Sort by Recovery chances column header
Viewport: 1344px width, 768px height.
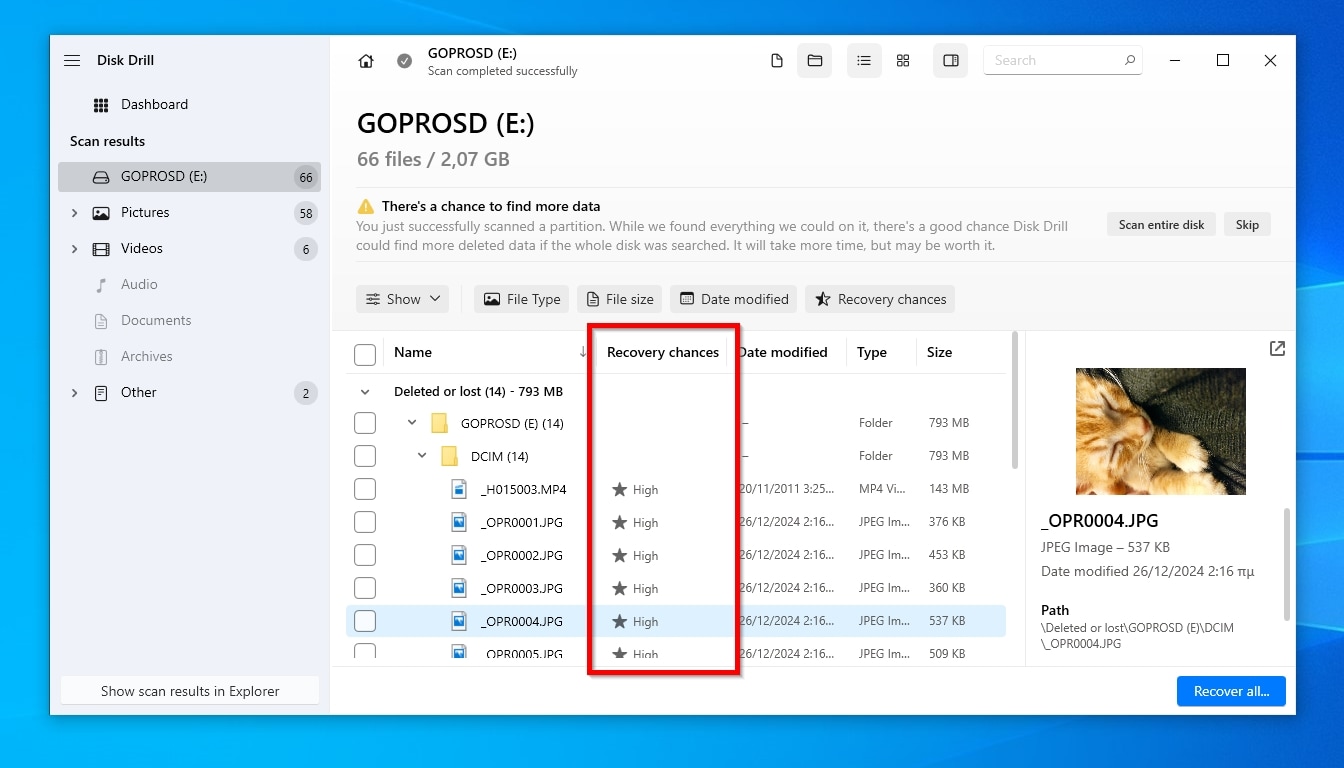point(662,352)
